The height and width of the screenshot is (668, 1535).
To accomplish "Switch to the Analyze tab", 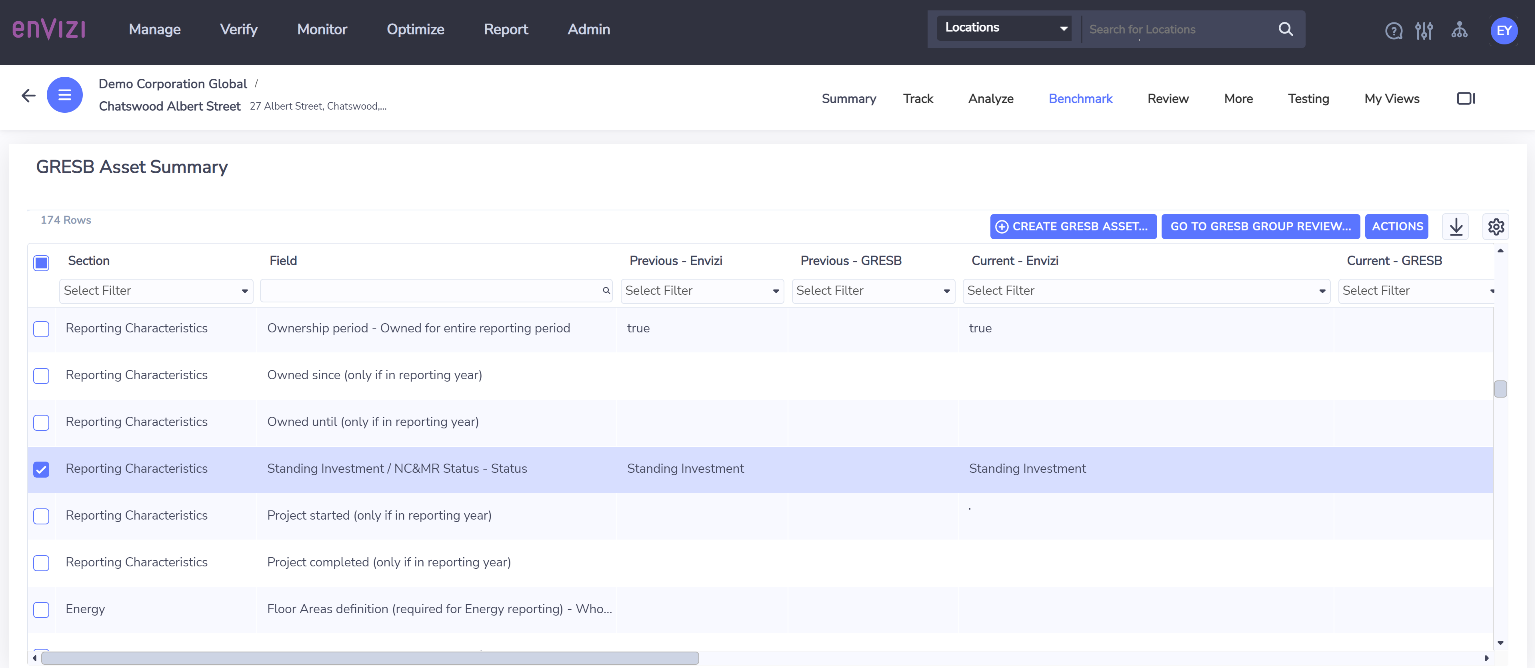I will (991, 99).
